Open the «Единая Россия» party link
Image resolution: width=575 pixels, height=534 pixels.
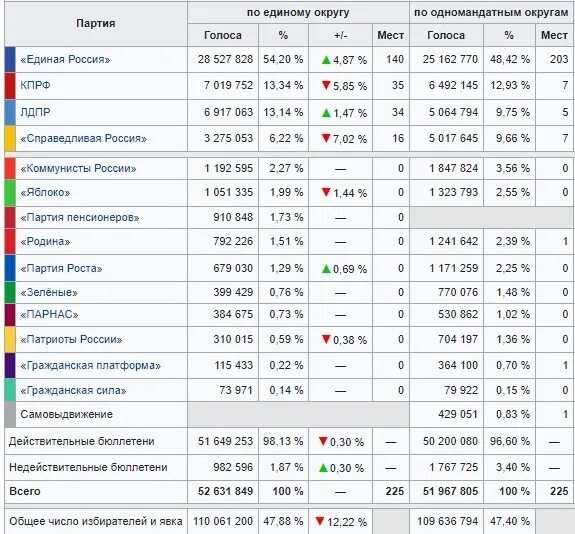tap(65, 59)
